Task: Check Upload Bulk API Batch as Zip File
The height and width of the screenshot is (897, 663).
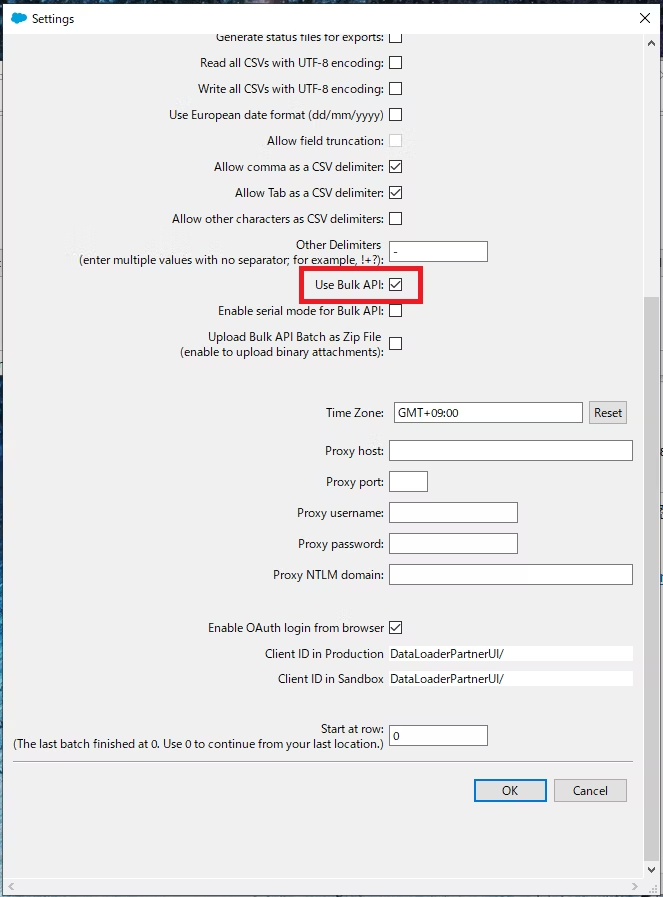Action: [x=395, y=343]
